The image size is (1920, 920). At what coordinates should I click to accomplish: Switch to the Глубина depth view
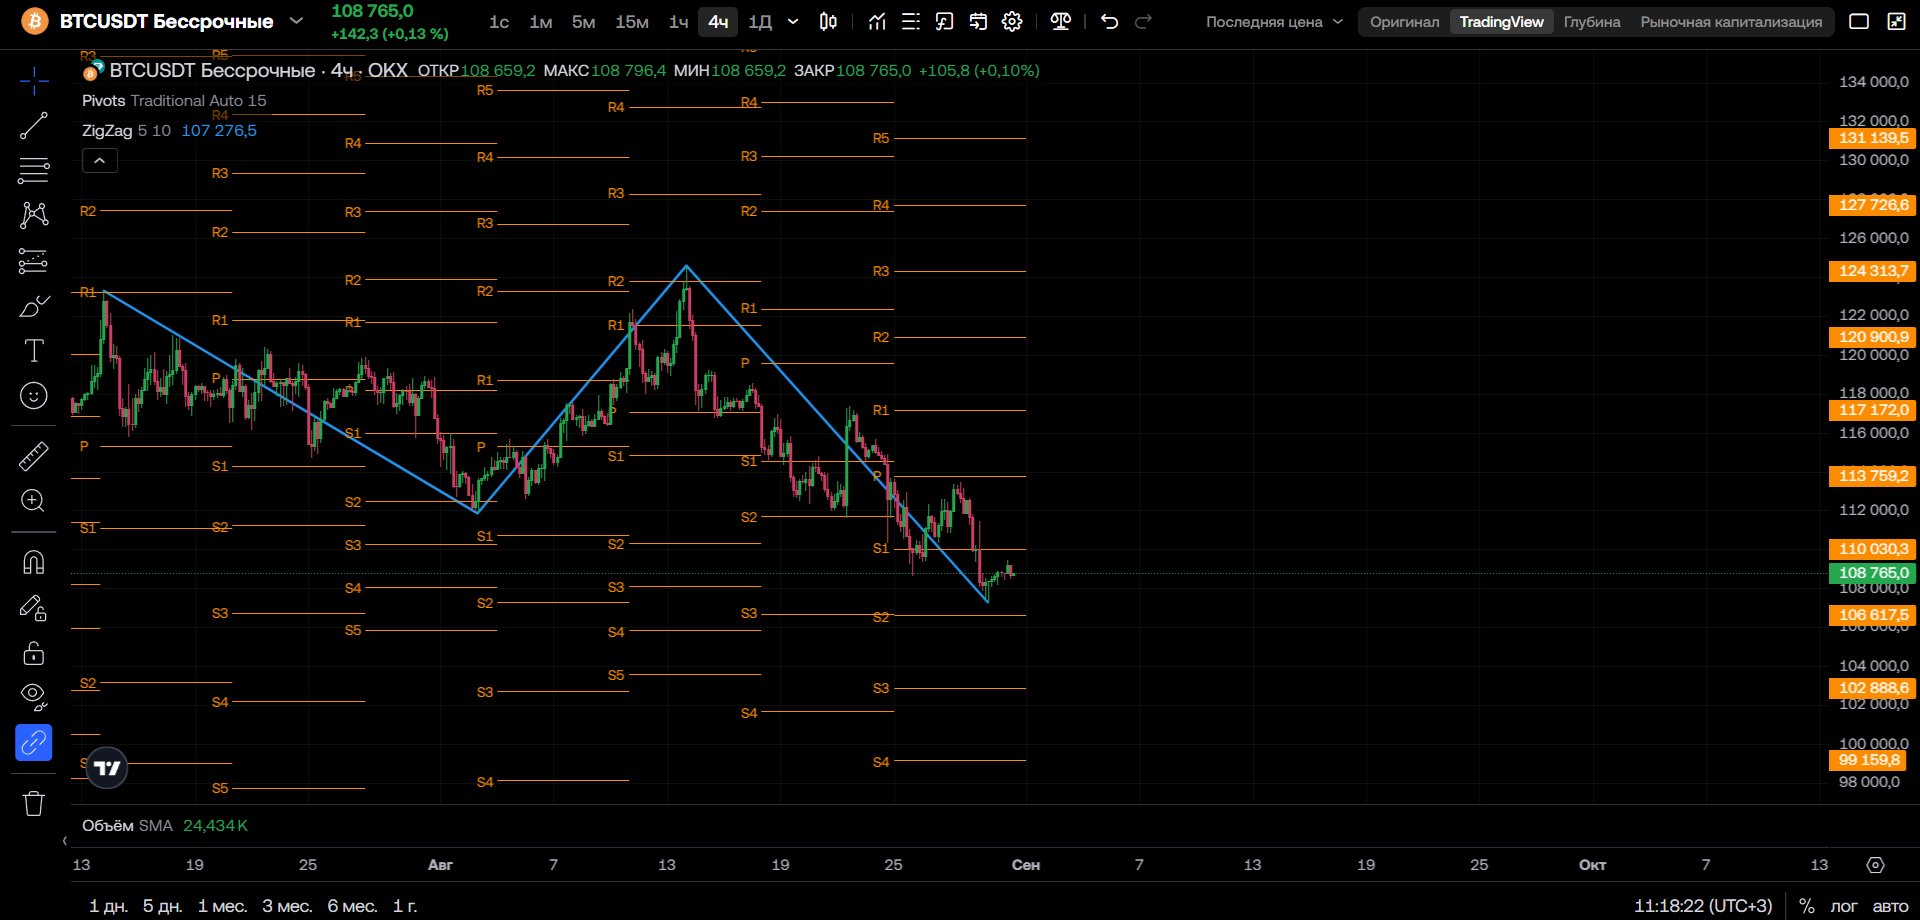click(1592, 22)
